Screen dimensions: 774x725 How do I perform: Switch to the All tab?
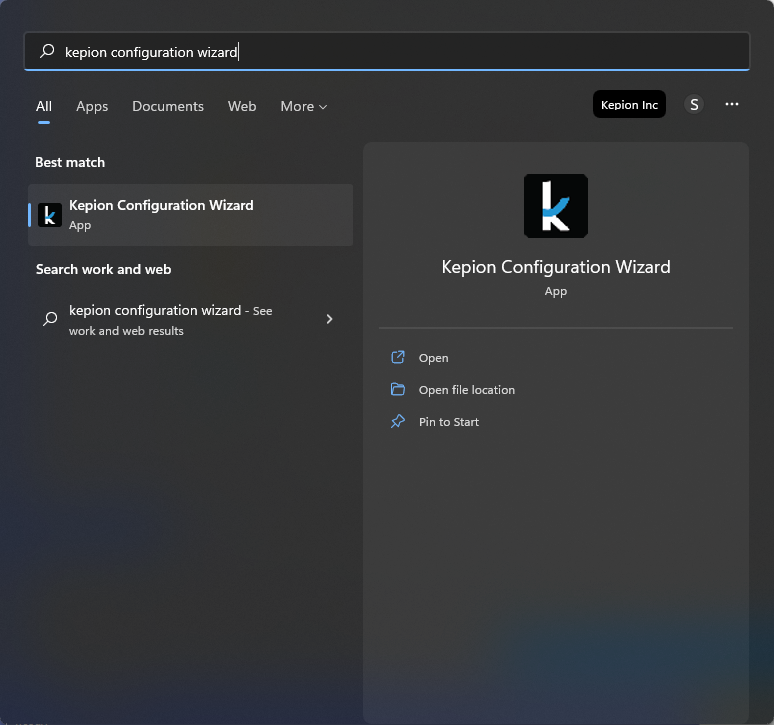43,106
